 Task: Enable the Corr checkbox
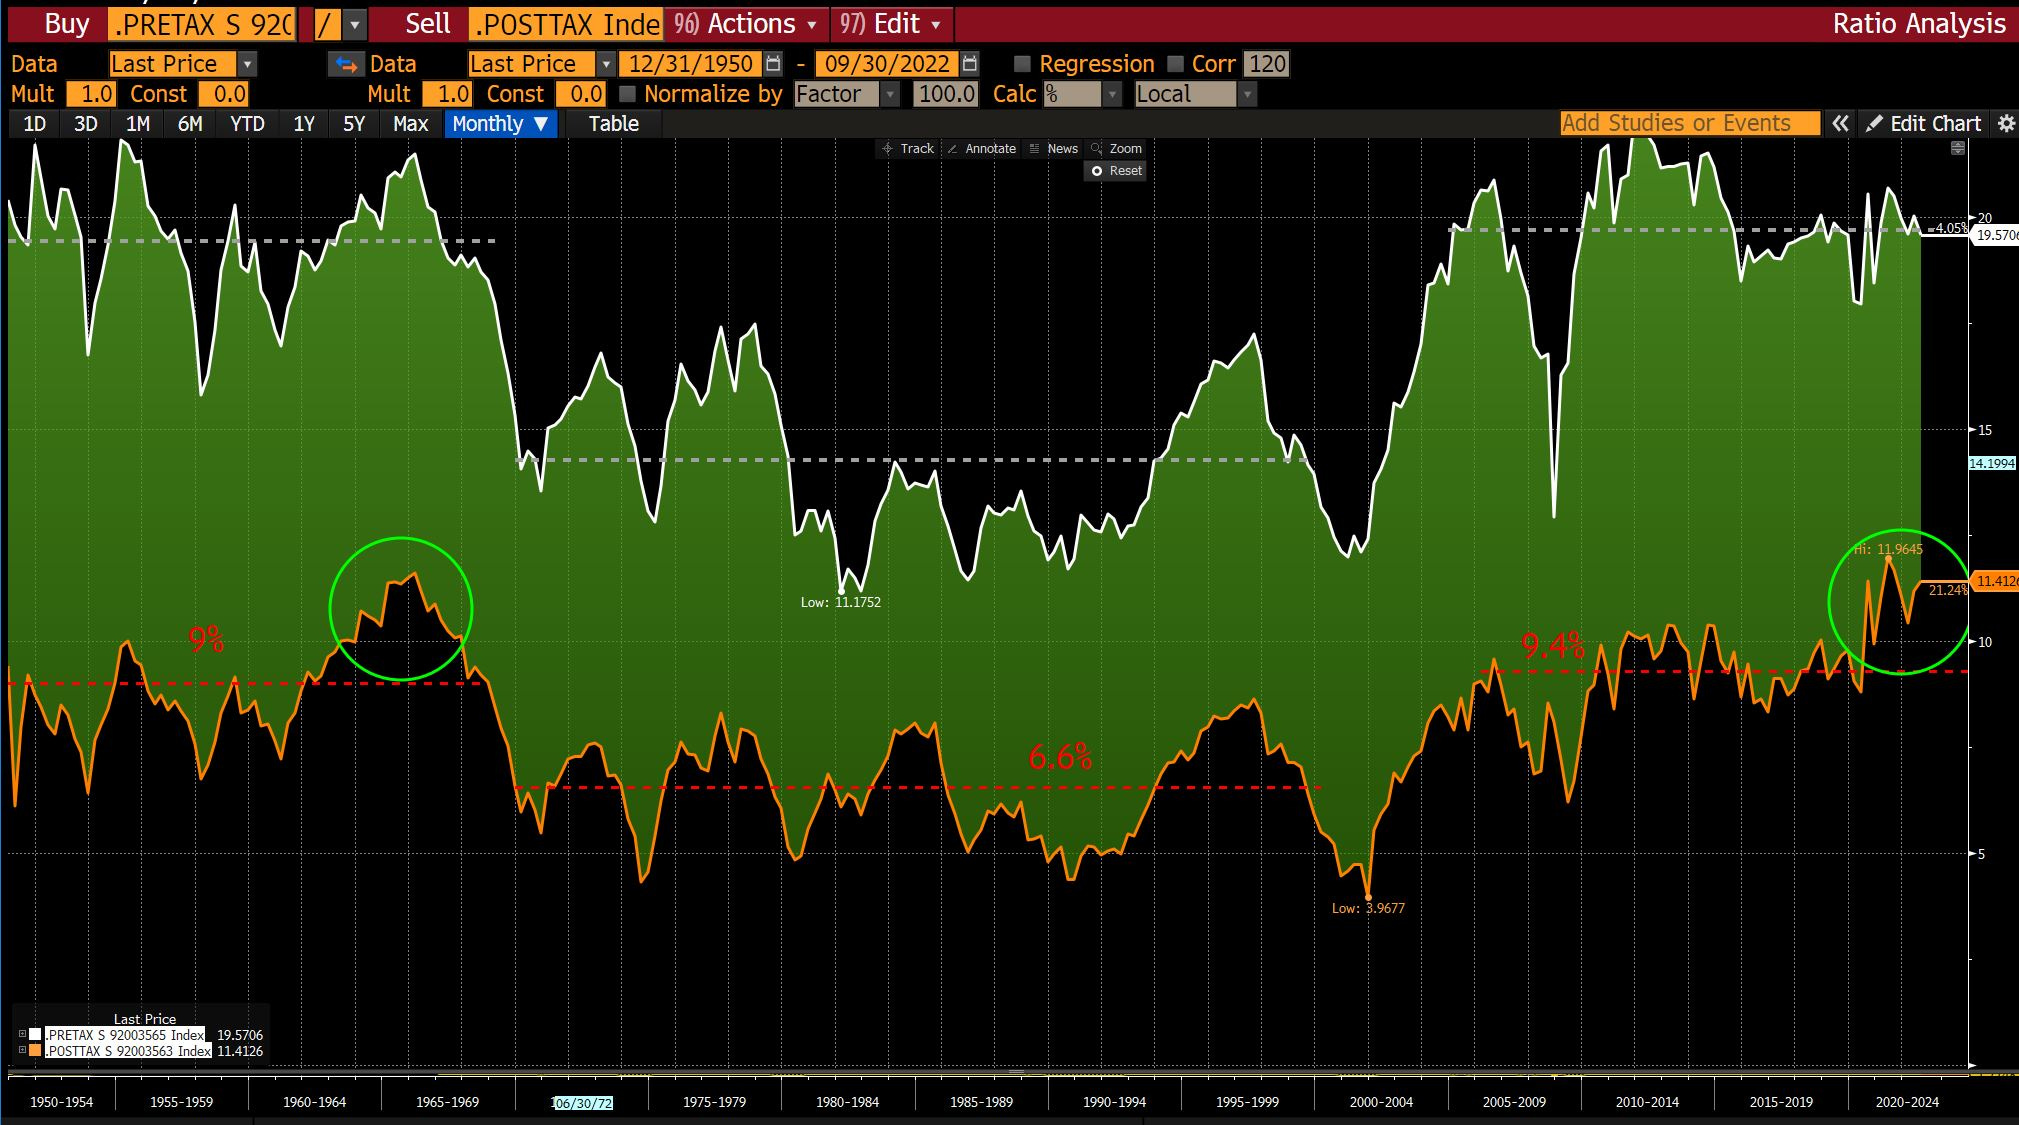[1176, 64]
